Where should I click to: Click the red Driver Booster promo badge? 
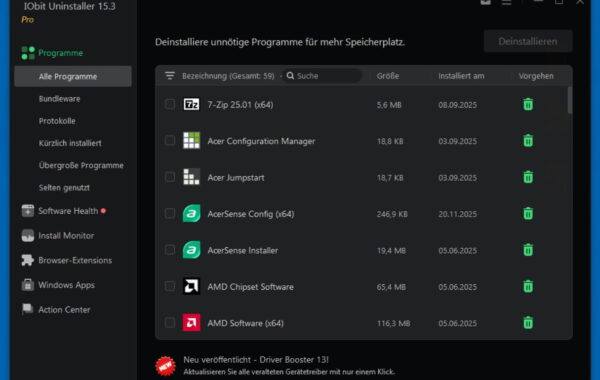tap(166, 366)
